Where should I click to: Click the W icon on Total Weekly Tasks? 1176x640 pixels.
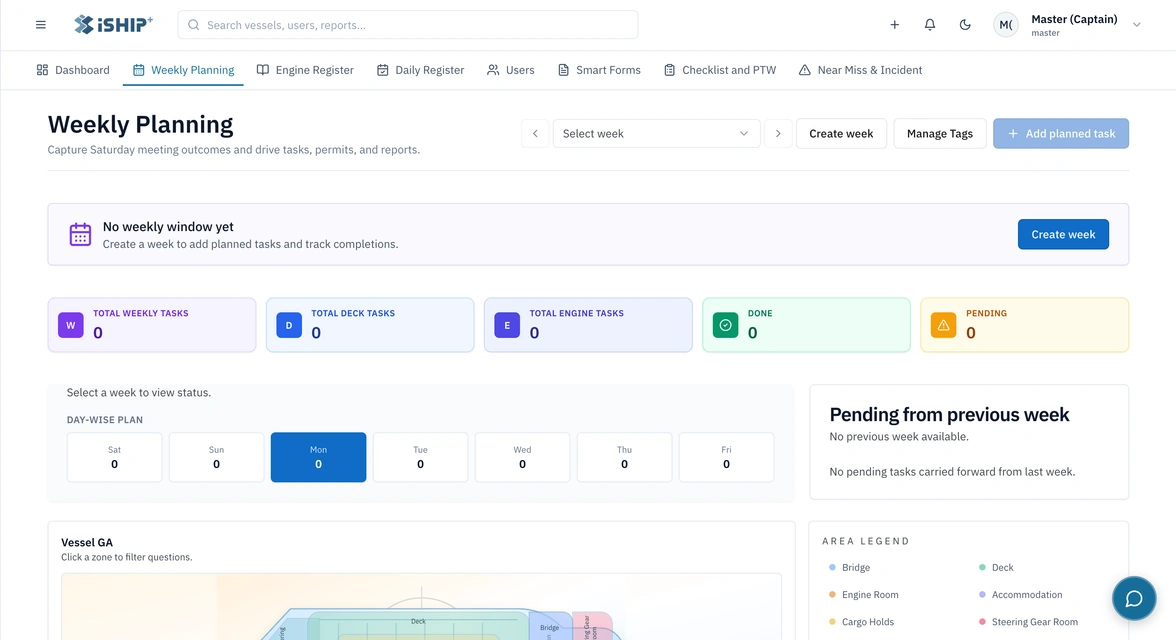pos(70,325)
